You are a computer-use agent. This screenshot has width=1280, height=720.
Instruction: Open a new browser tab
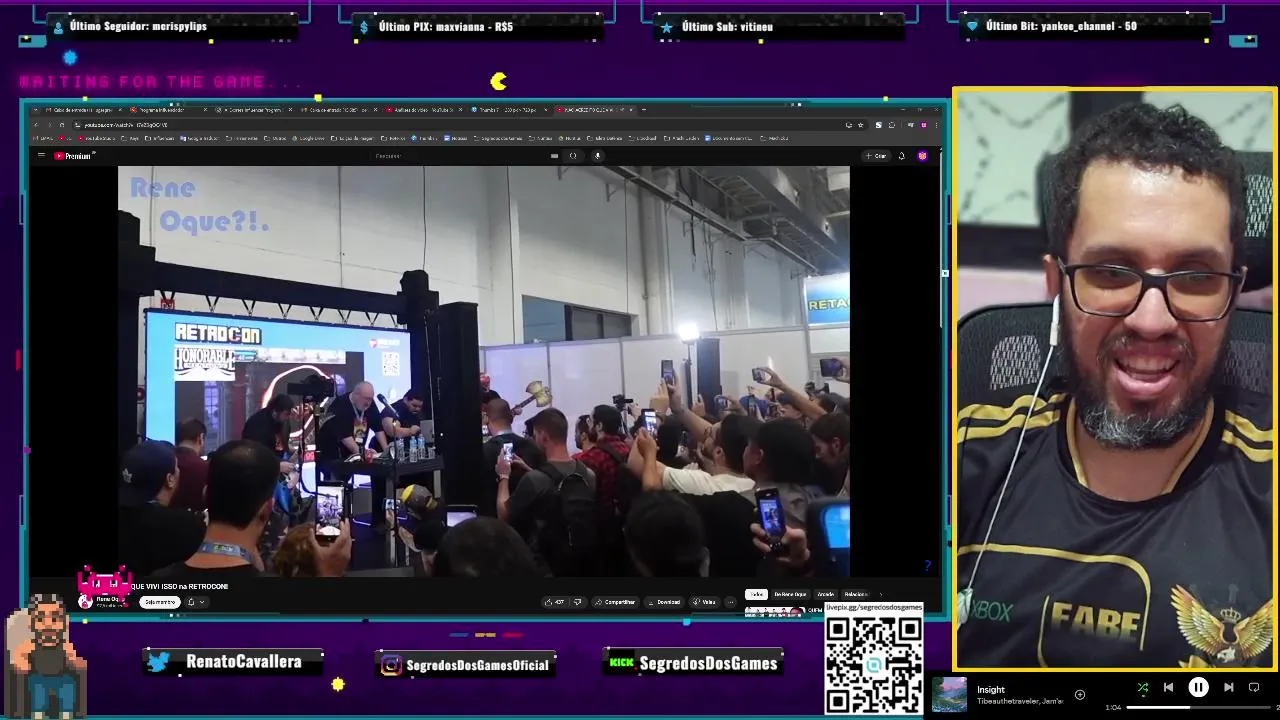pyautogui.click(x=644, y=109)
